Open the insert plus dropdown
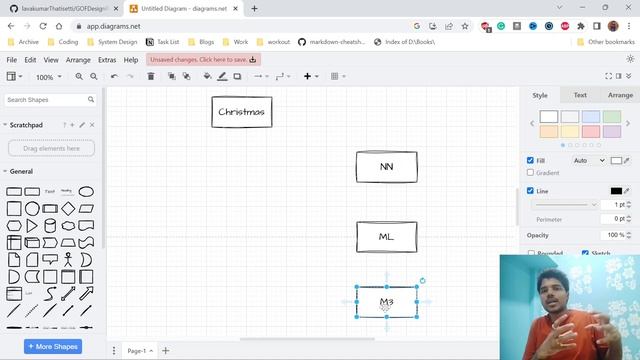 pyautogui.click(x=311, y=76)
